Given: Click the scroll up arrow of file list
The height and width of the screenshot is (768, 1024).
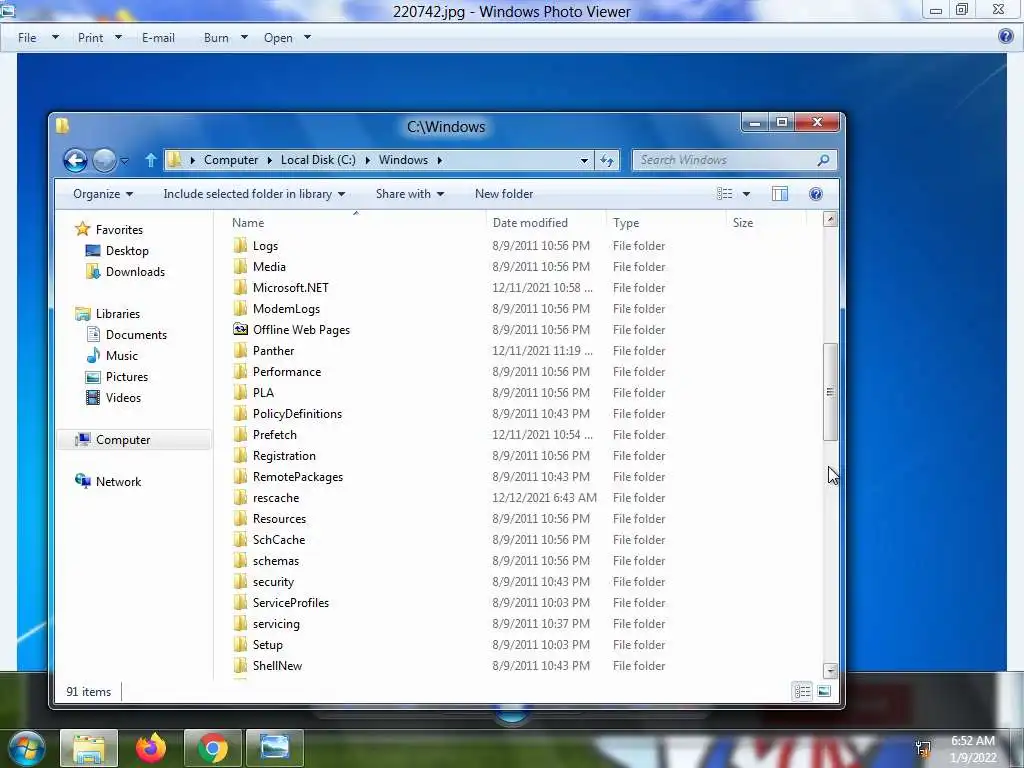Looking at the screenshot, I should 830,219.
